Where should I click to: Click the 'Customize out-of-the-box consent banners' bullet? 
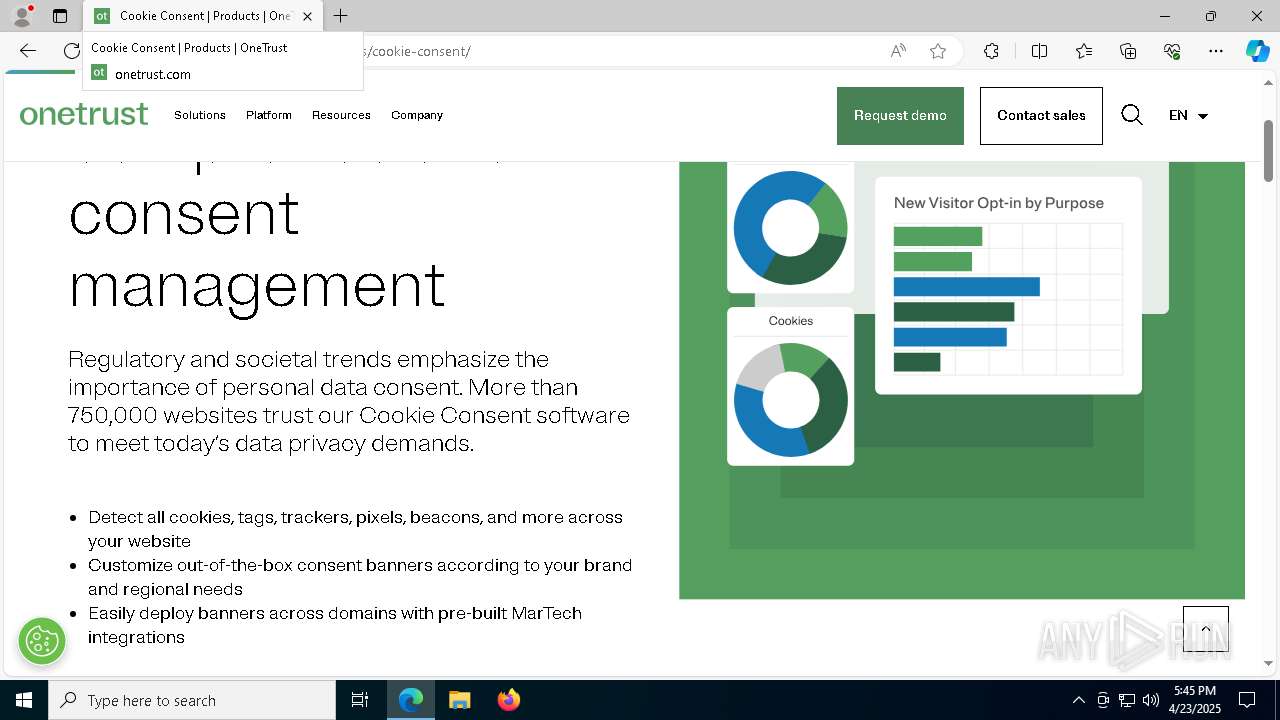point(360,577)
